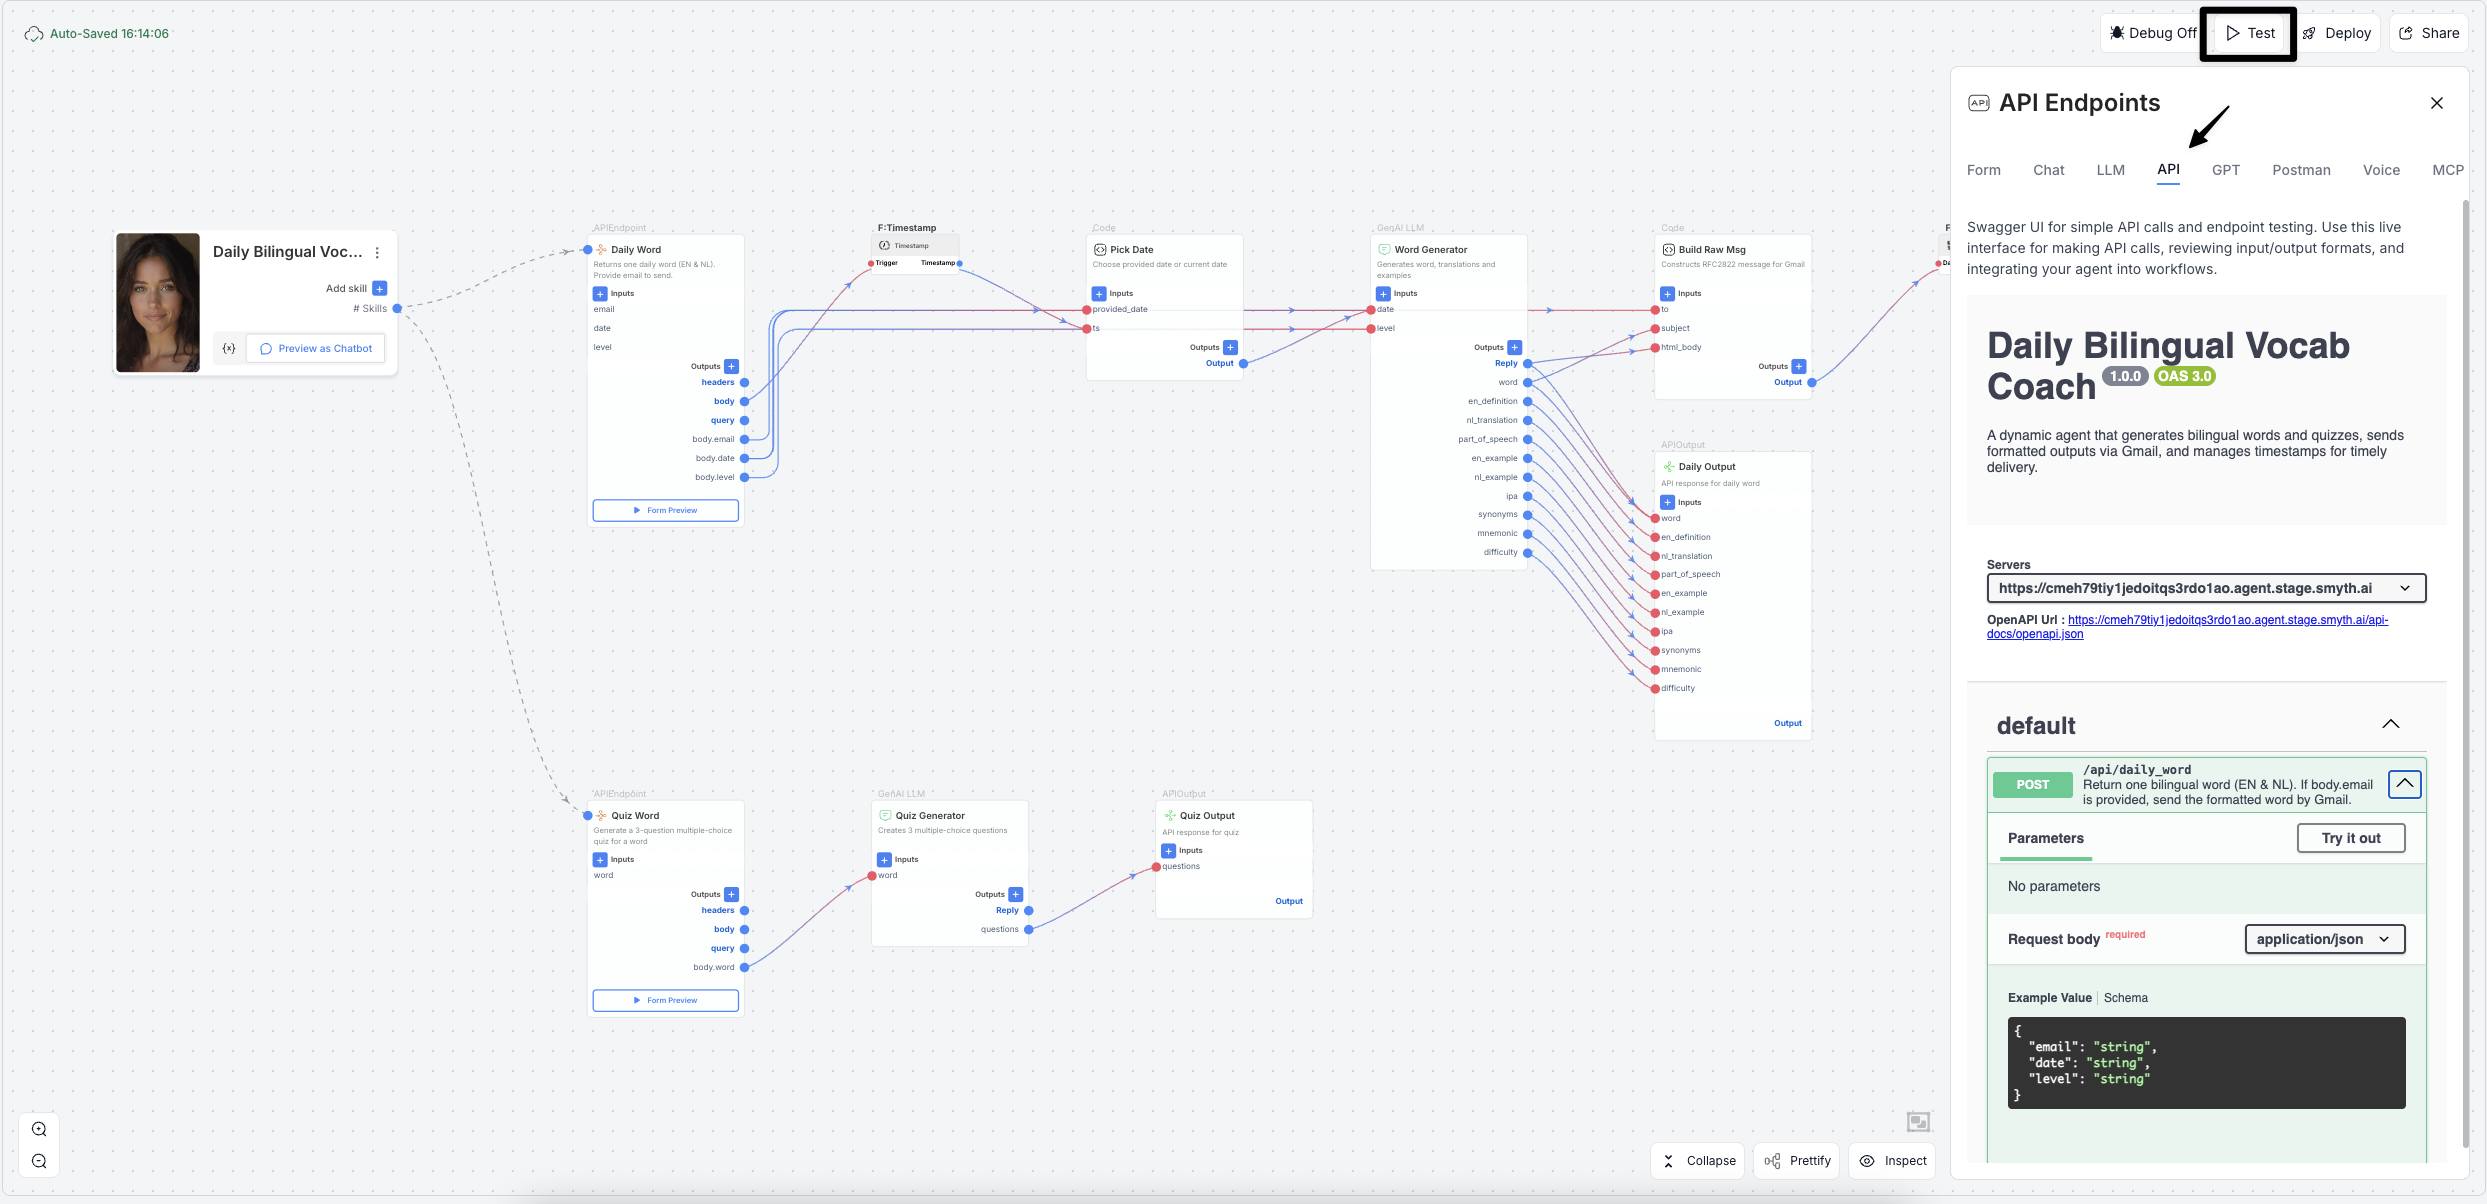Viewport: 2487px width, 1204px height.
Task: Run the agent with the Test play icon
Action: pos(2233,32)
